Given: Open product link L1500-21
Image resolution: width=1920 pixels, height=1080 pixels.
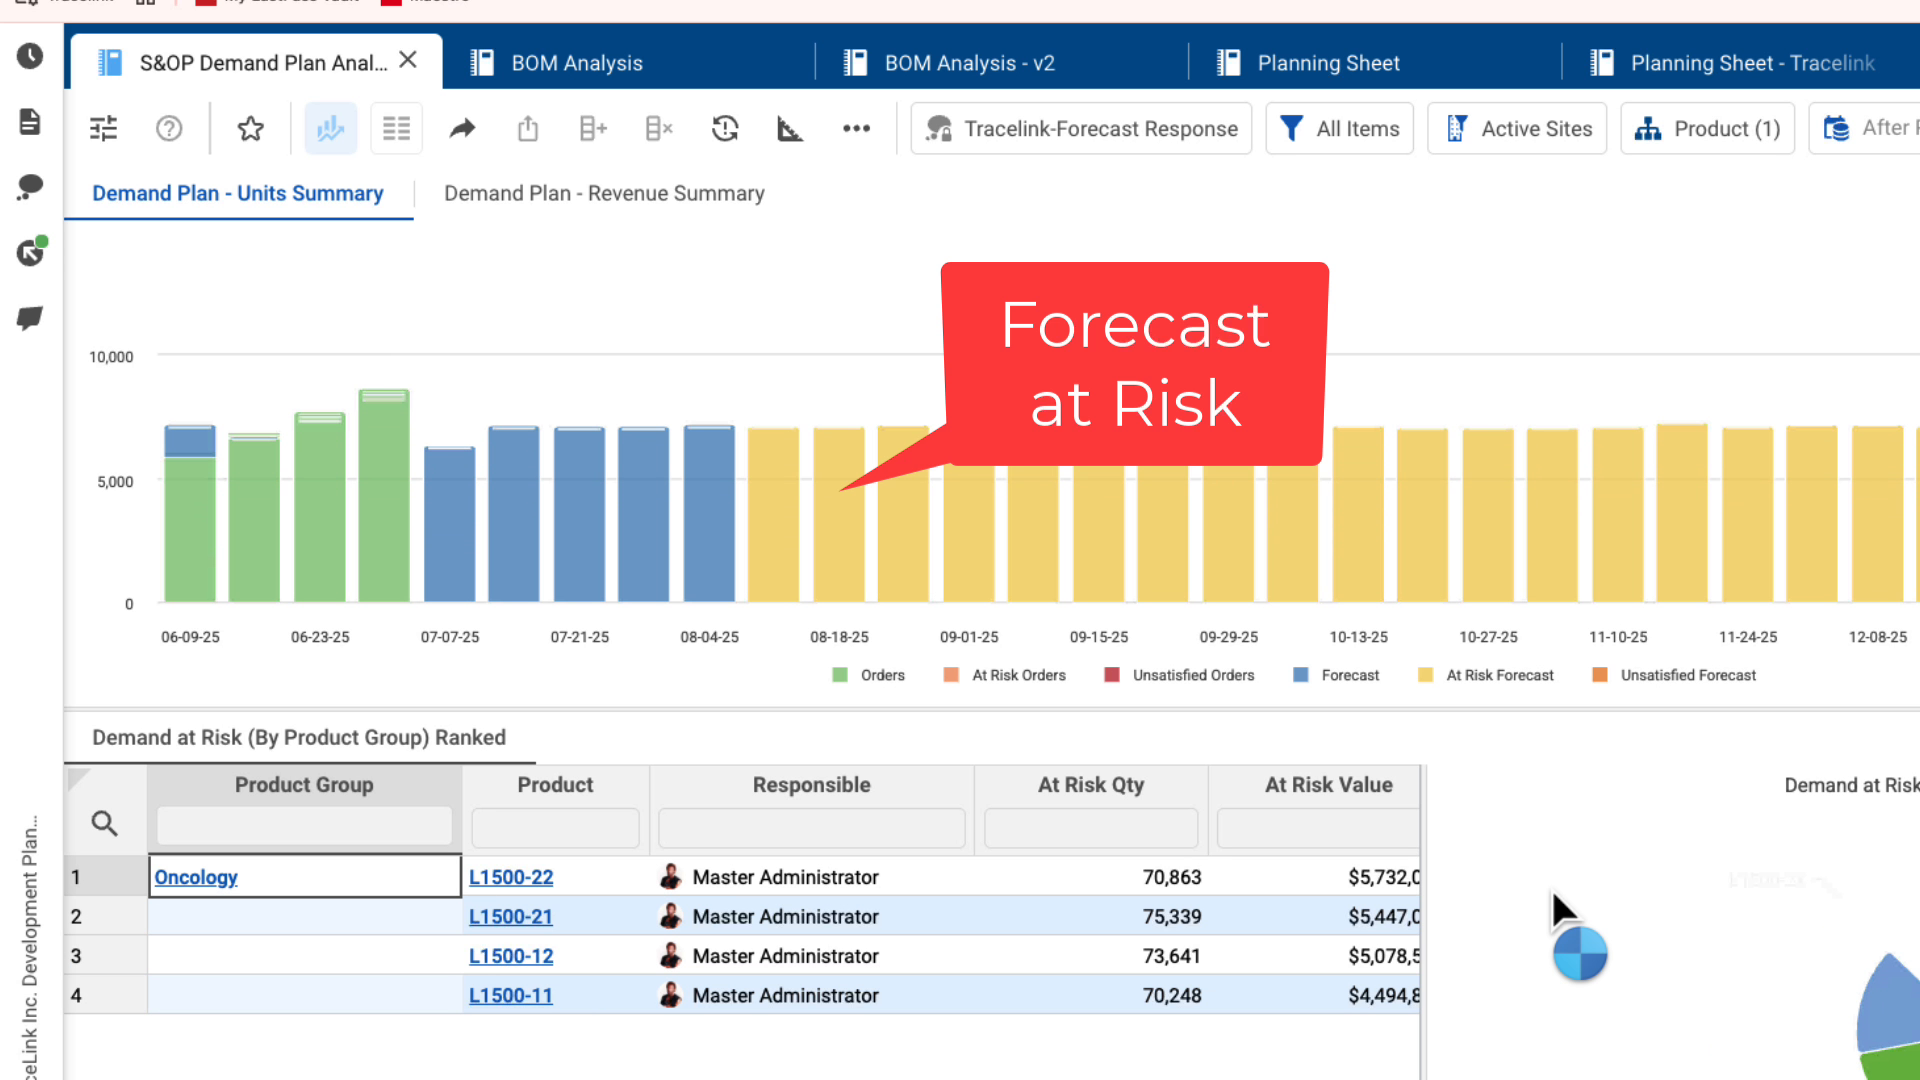Looking at the screenshot, I should tap(511, 916).
